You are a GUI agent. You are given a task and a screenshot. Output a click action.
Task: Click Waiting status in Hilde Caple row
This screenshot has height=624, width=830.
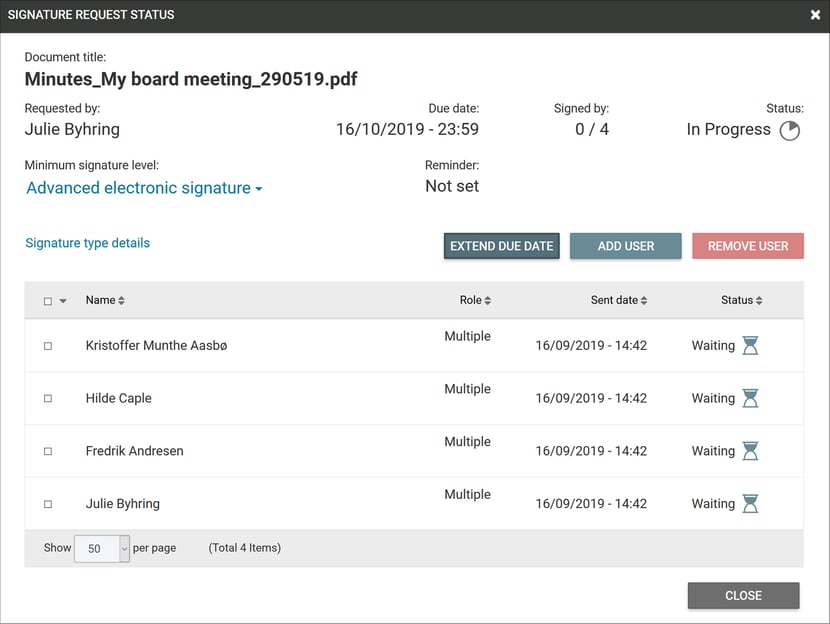pos(713,398)
